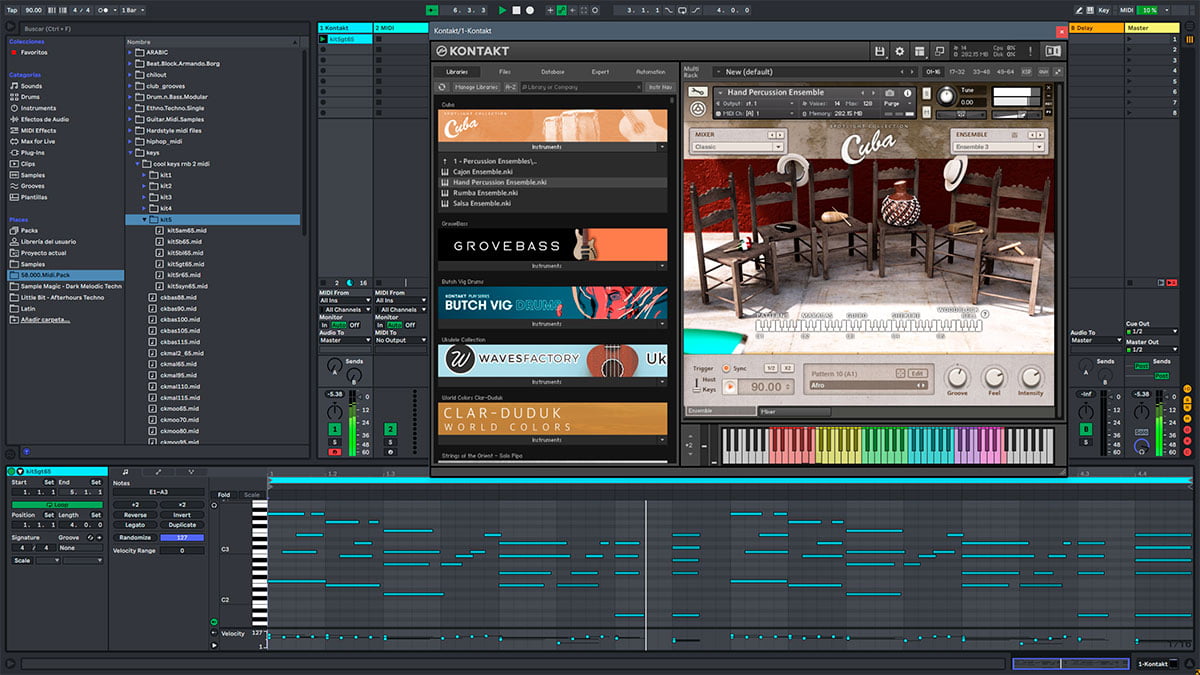Toggle track 2 activator button
Viewport: 1200px width, 675px height.
[x=390, y=429]
